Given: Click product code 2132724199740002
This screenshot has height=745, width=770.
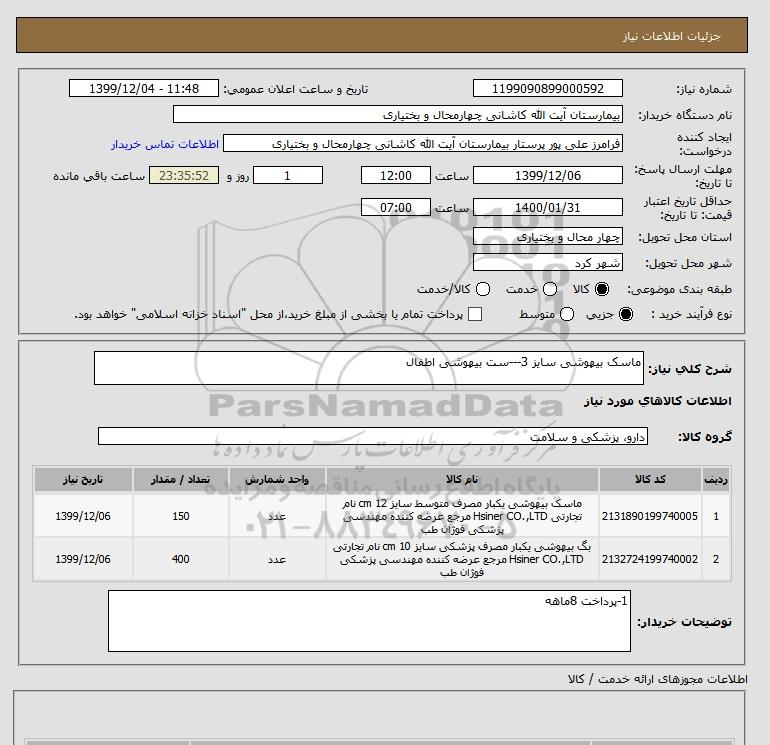Looking at the screenshot, I should point(650,559).
